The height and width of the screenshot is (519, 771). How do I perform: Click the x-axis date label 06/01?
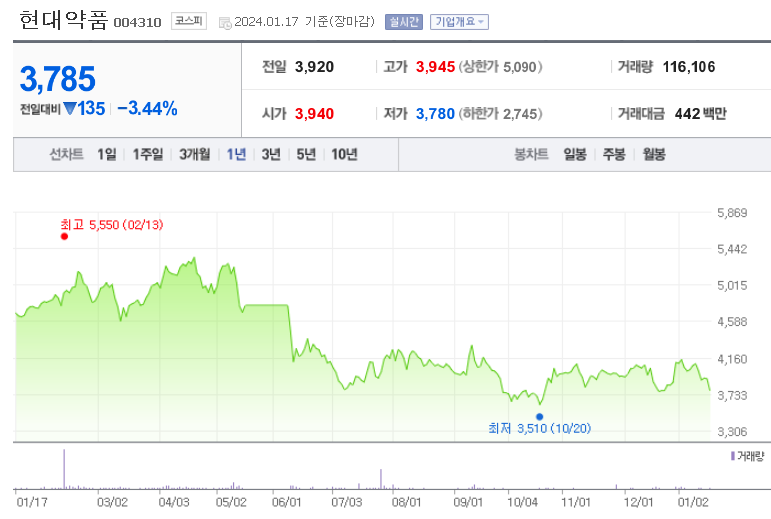(x=286, y=502)
